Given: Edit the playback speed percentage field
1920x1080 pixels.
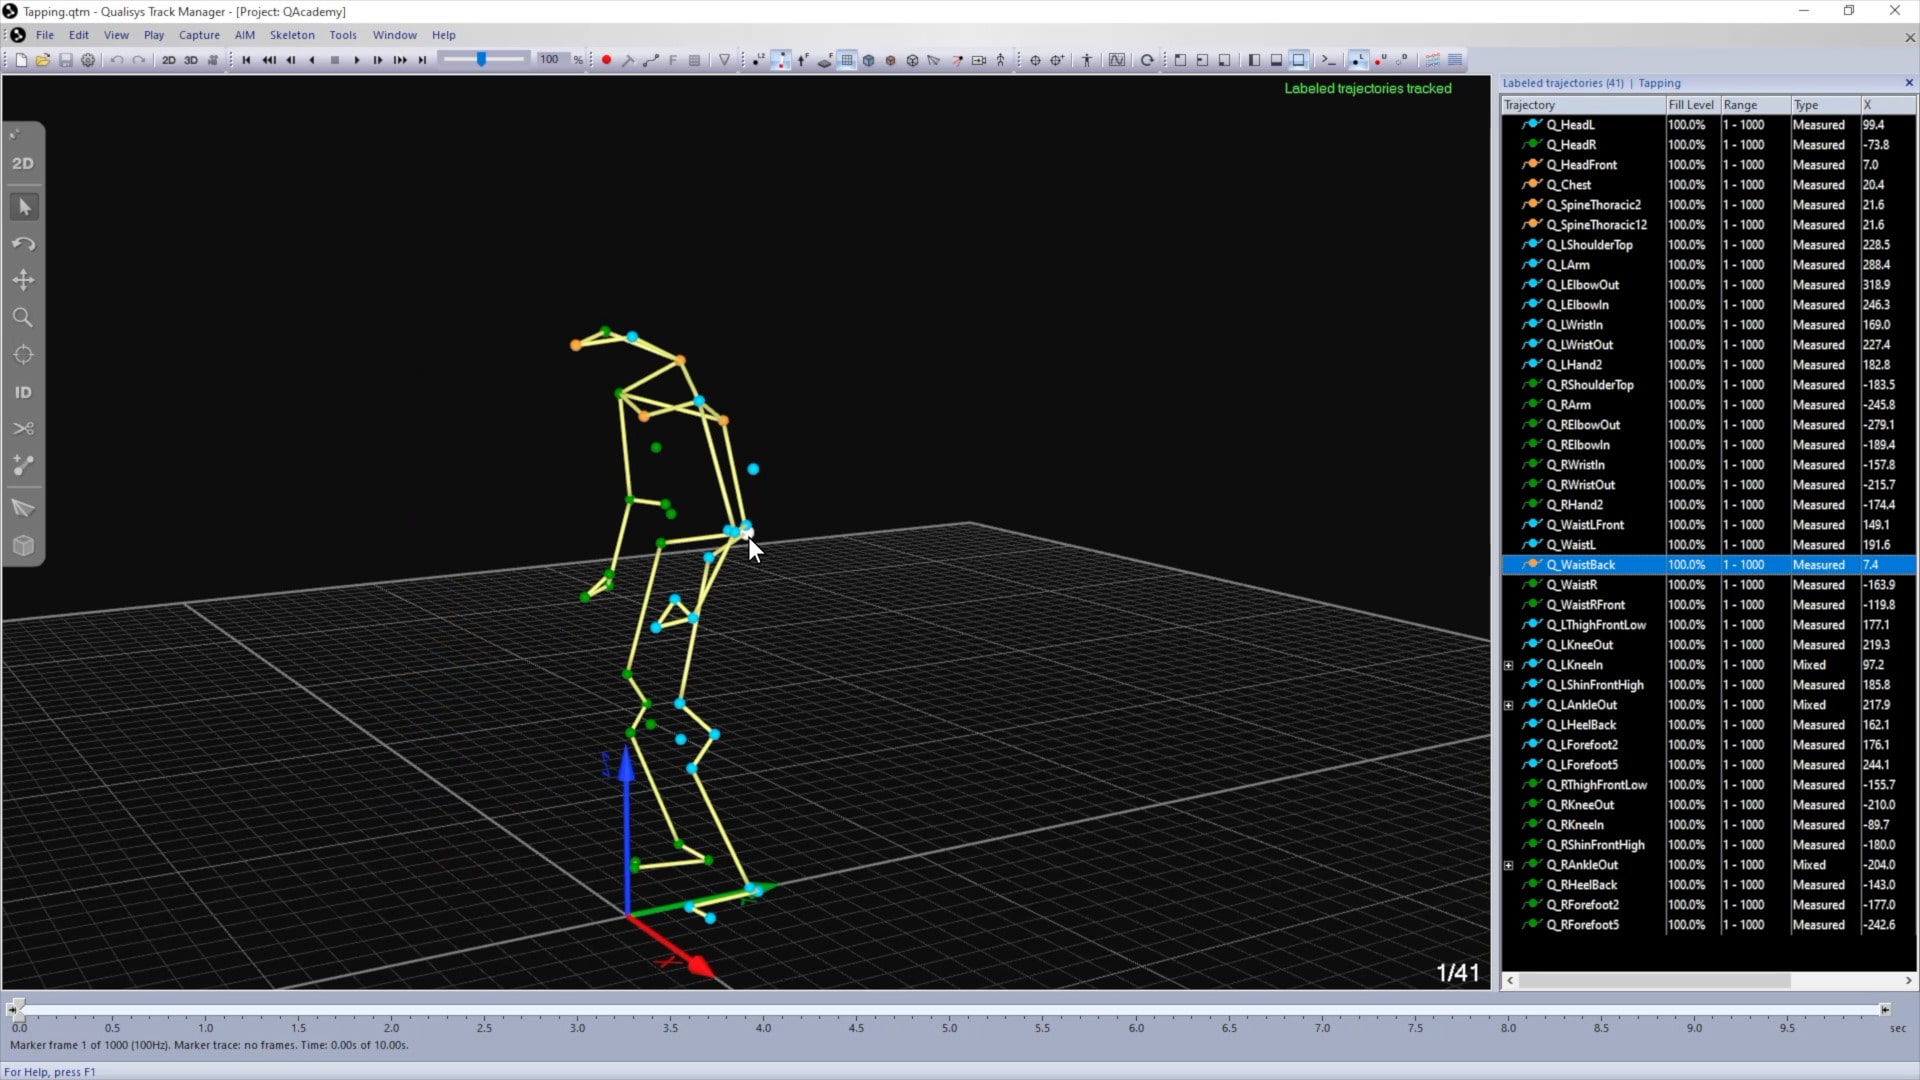Looking at the screenshot, I should pyautogui.click(x=552, y=60).
